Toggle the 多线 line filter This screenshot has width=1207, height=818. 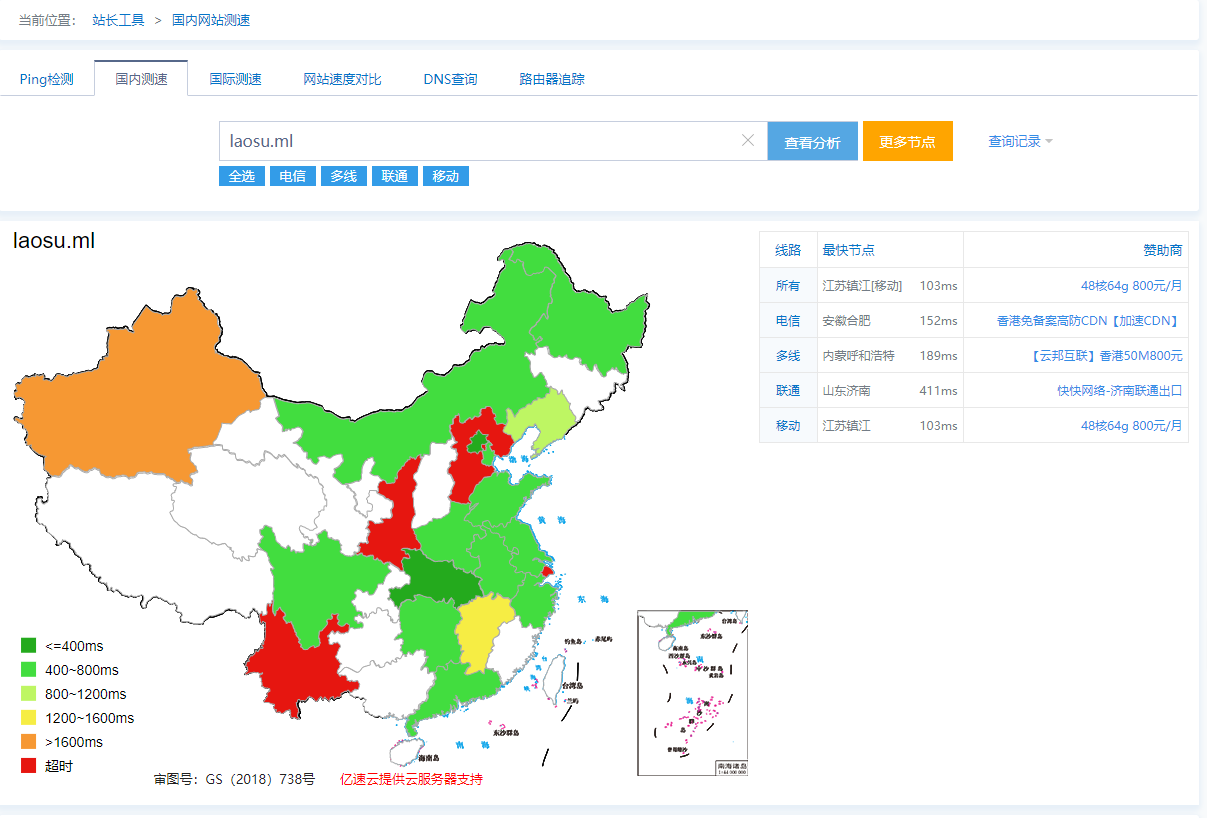pyautogui.click(x=344, y=176)
